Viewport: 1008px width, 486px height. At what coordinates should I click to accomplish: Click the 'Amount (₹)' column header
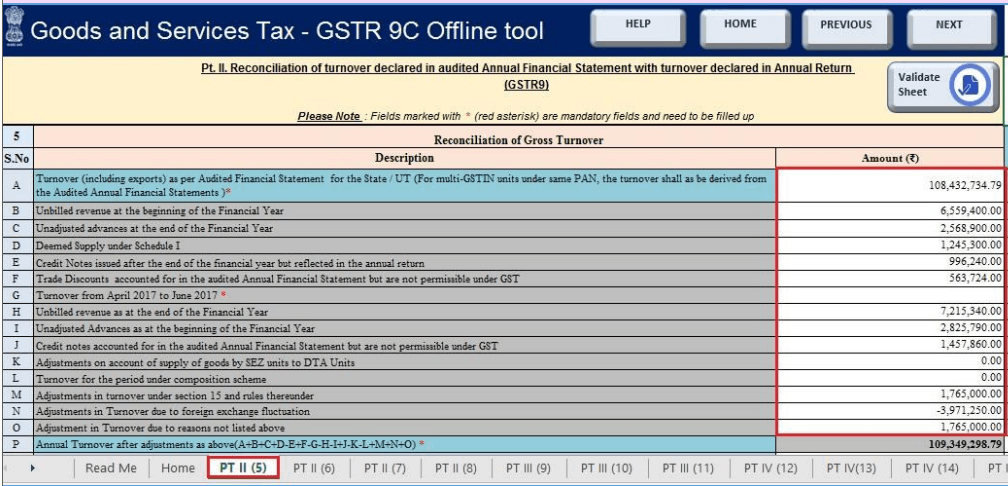(890, 158)
